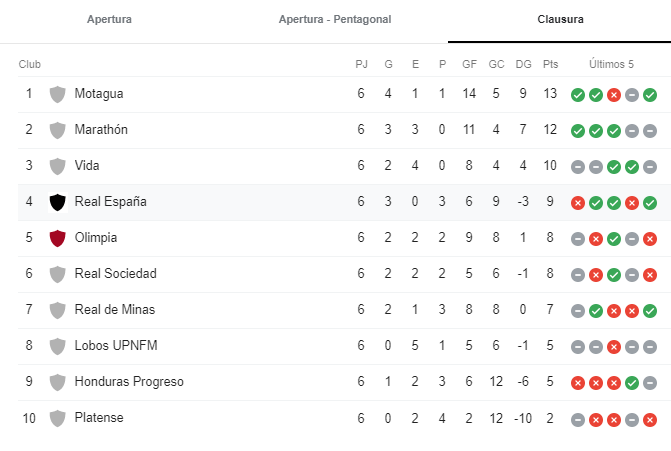Screen dimensions: 671x451
Task: Open the Real de Minas team link
Action: click(115, 309)
